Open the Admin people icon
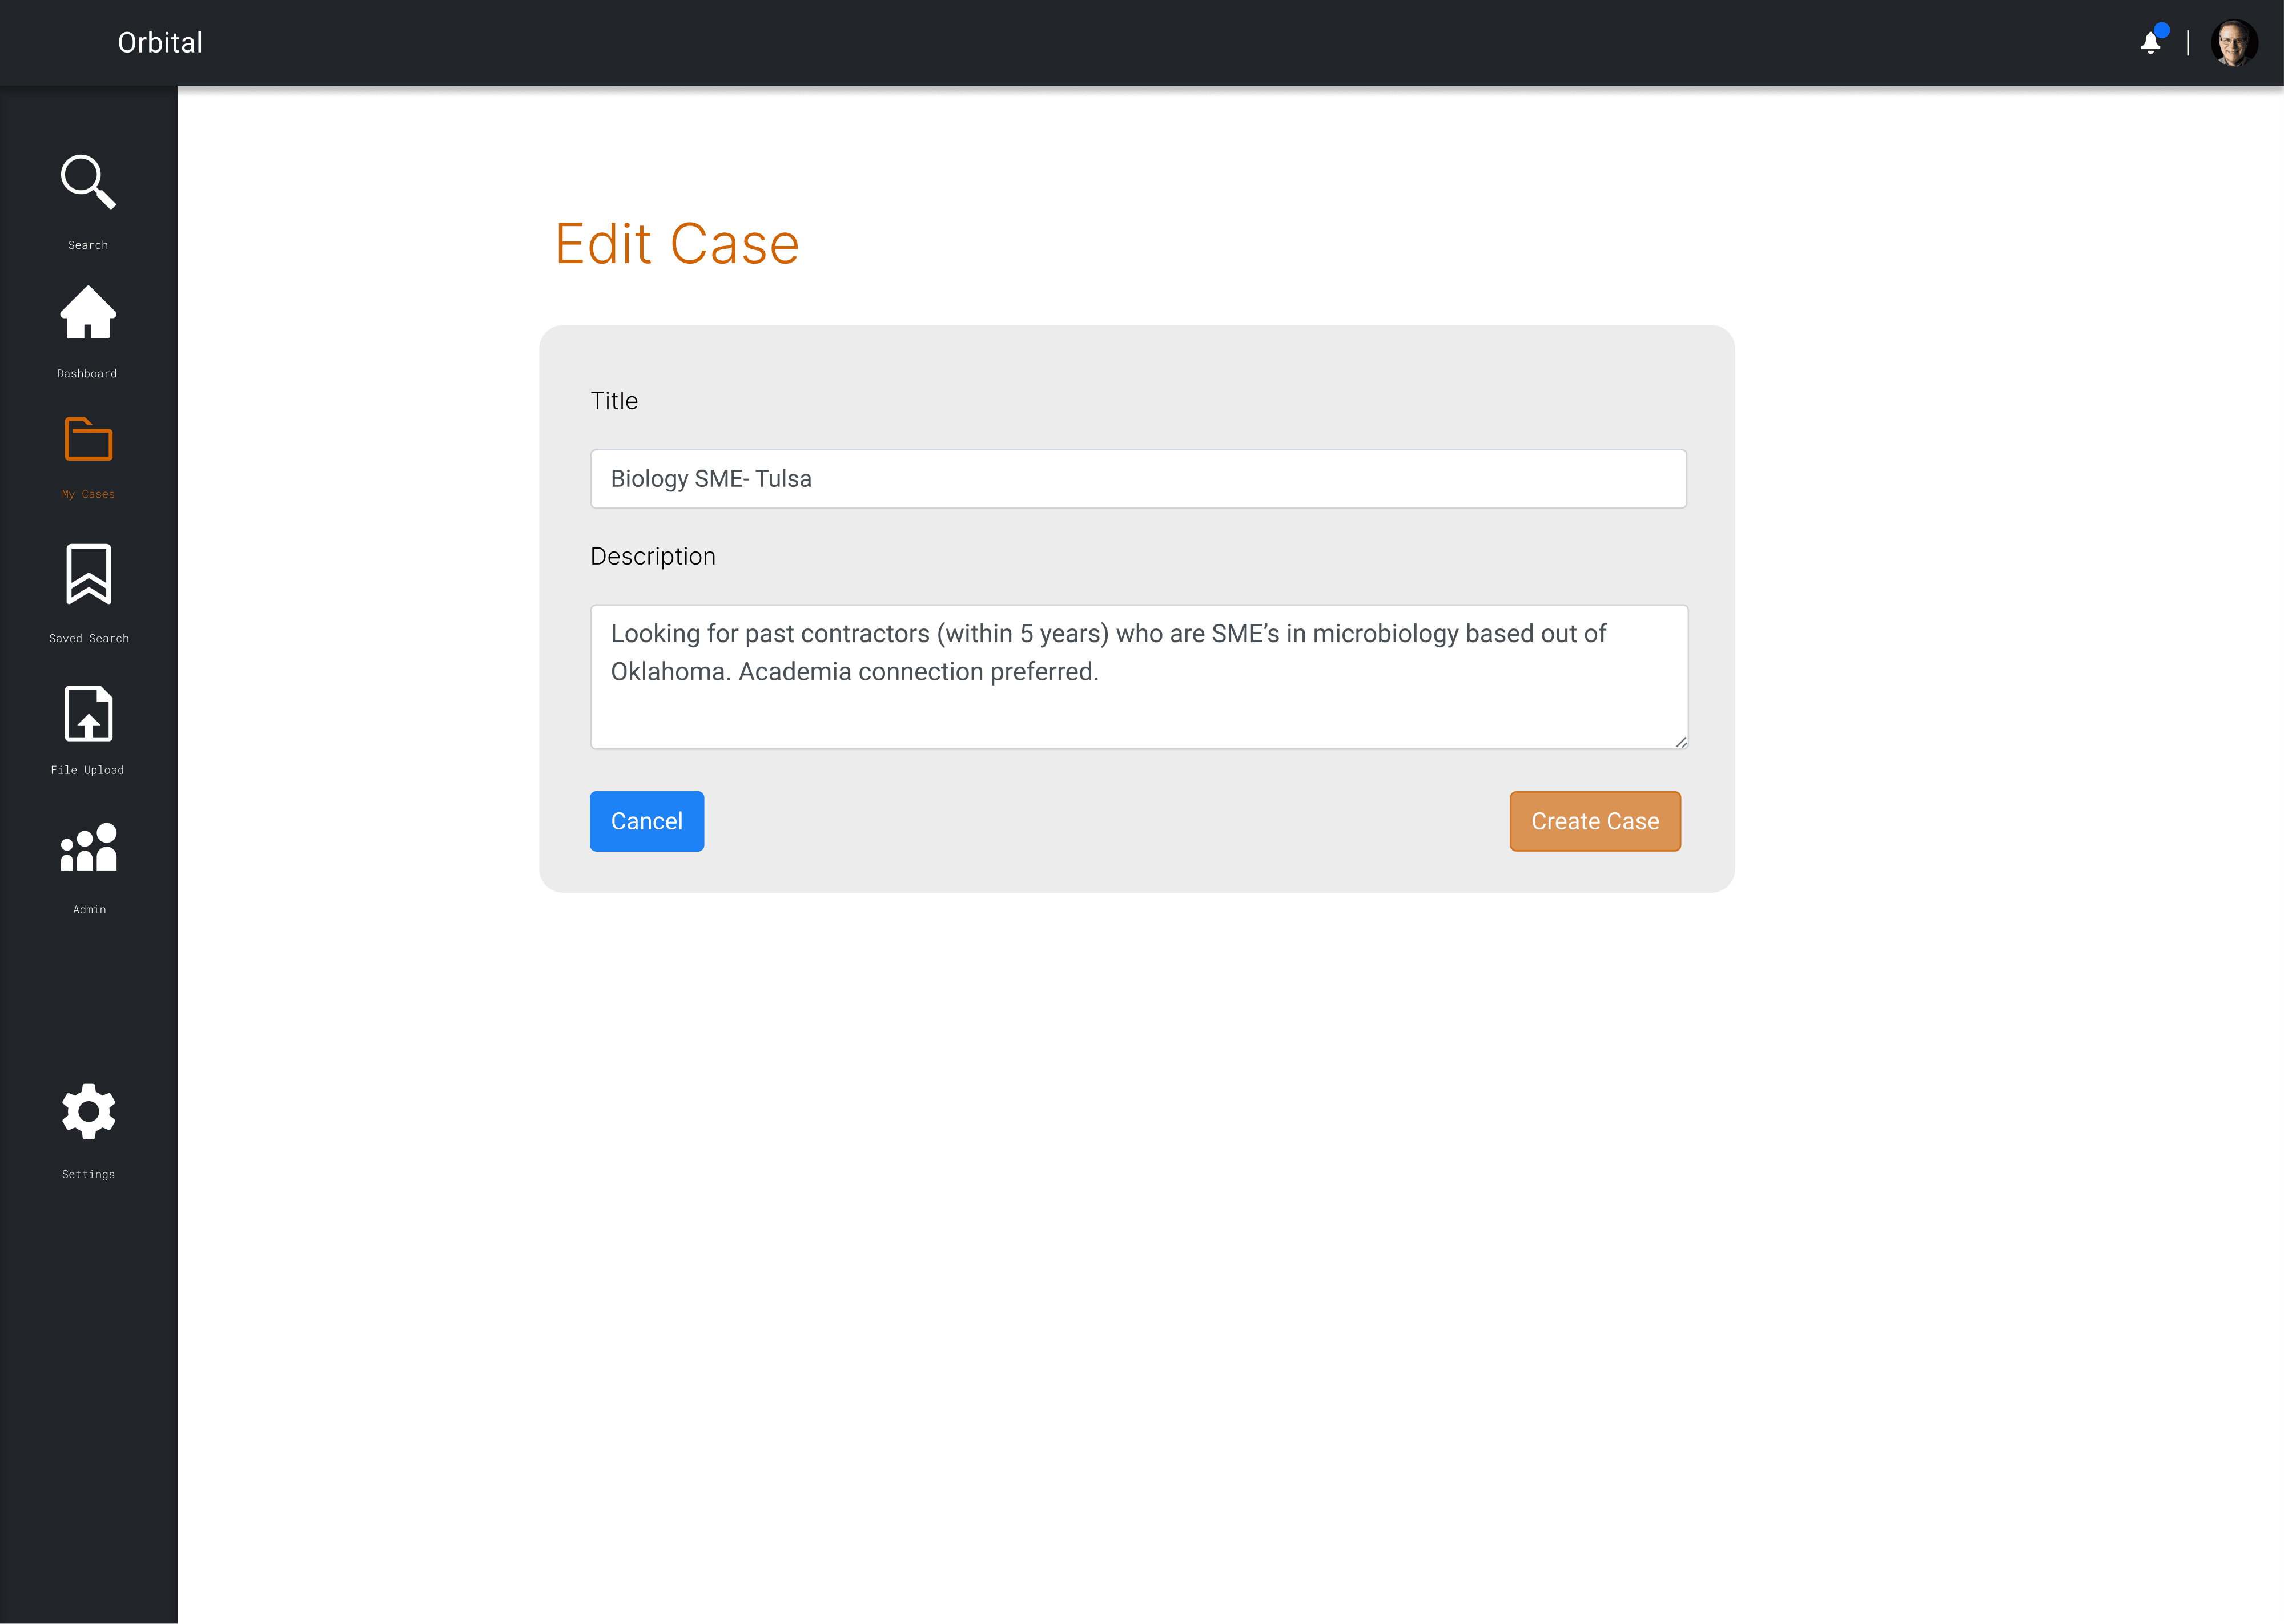The height and width of the screenshot is (1624, 2284). (88, 848)
